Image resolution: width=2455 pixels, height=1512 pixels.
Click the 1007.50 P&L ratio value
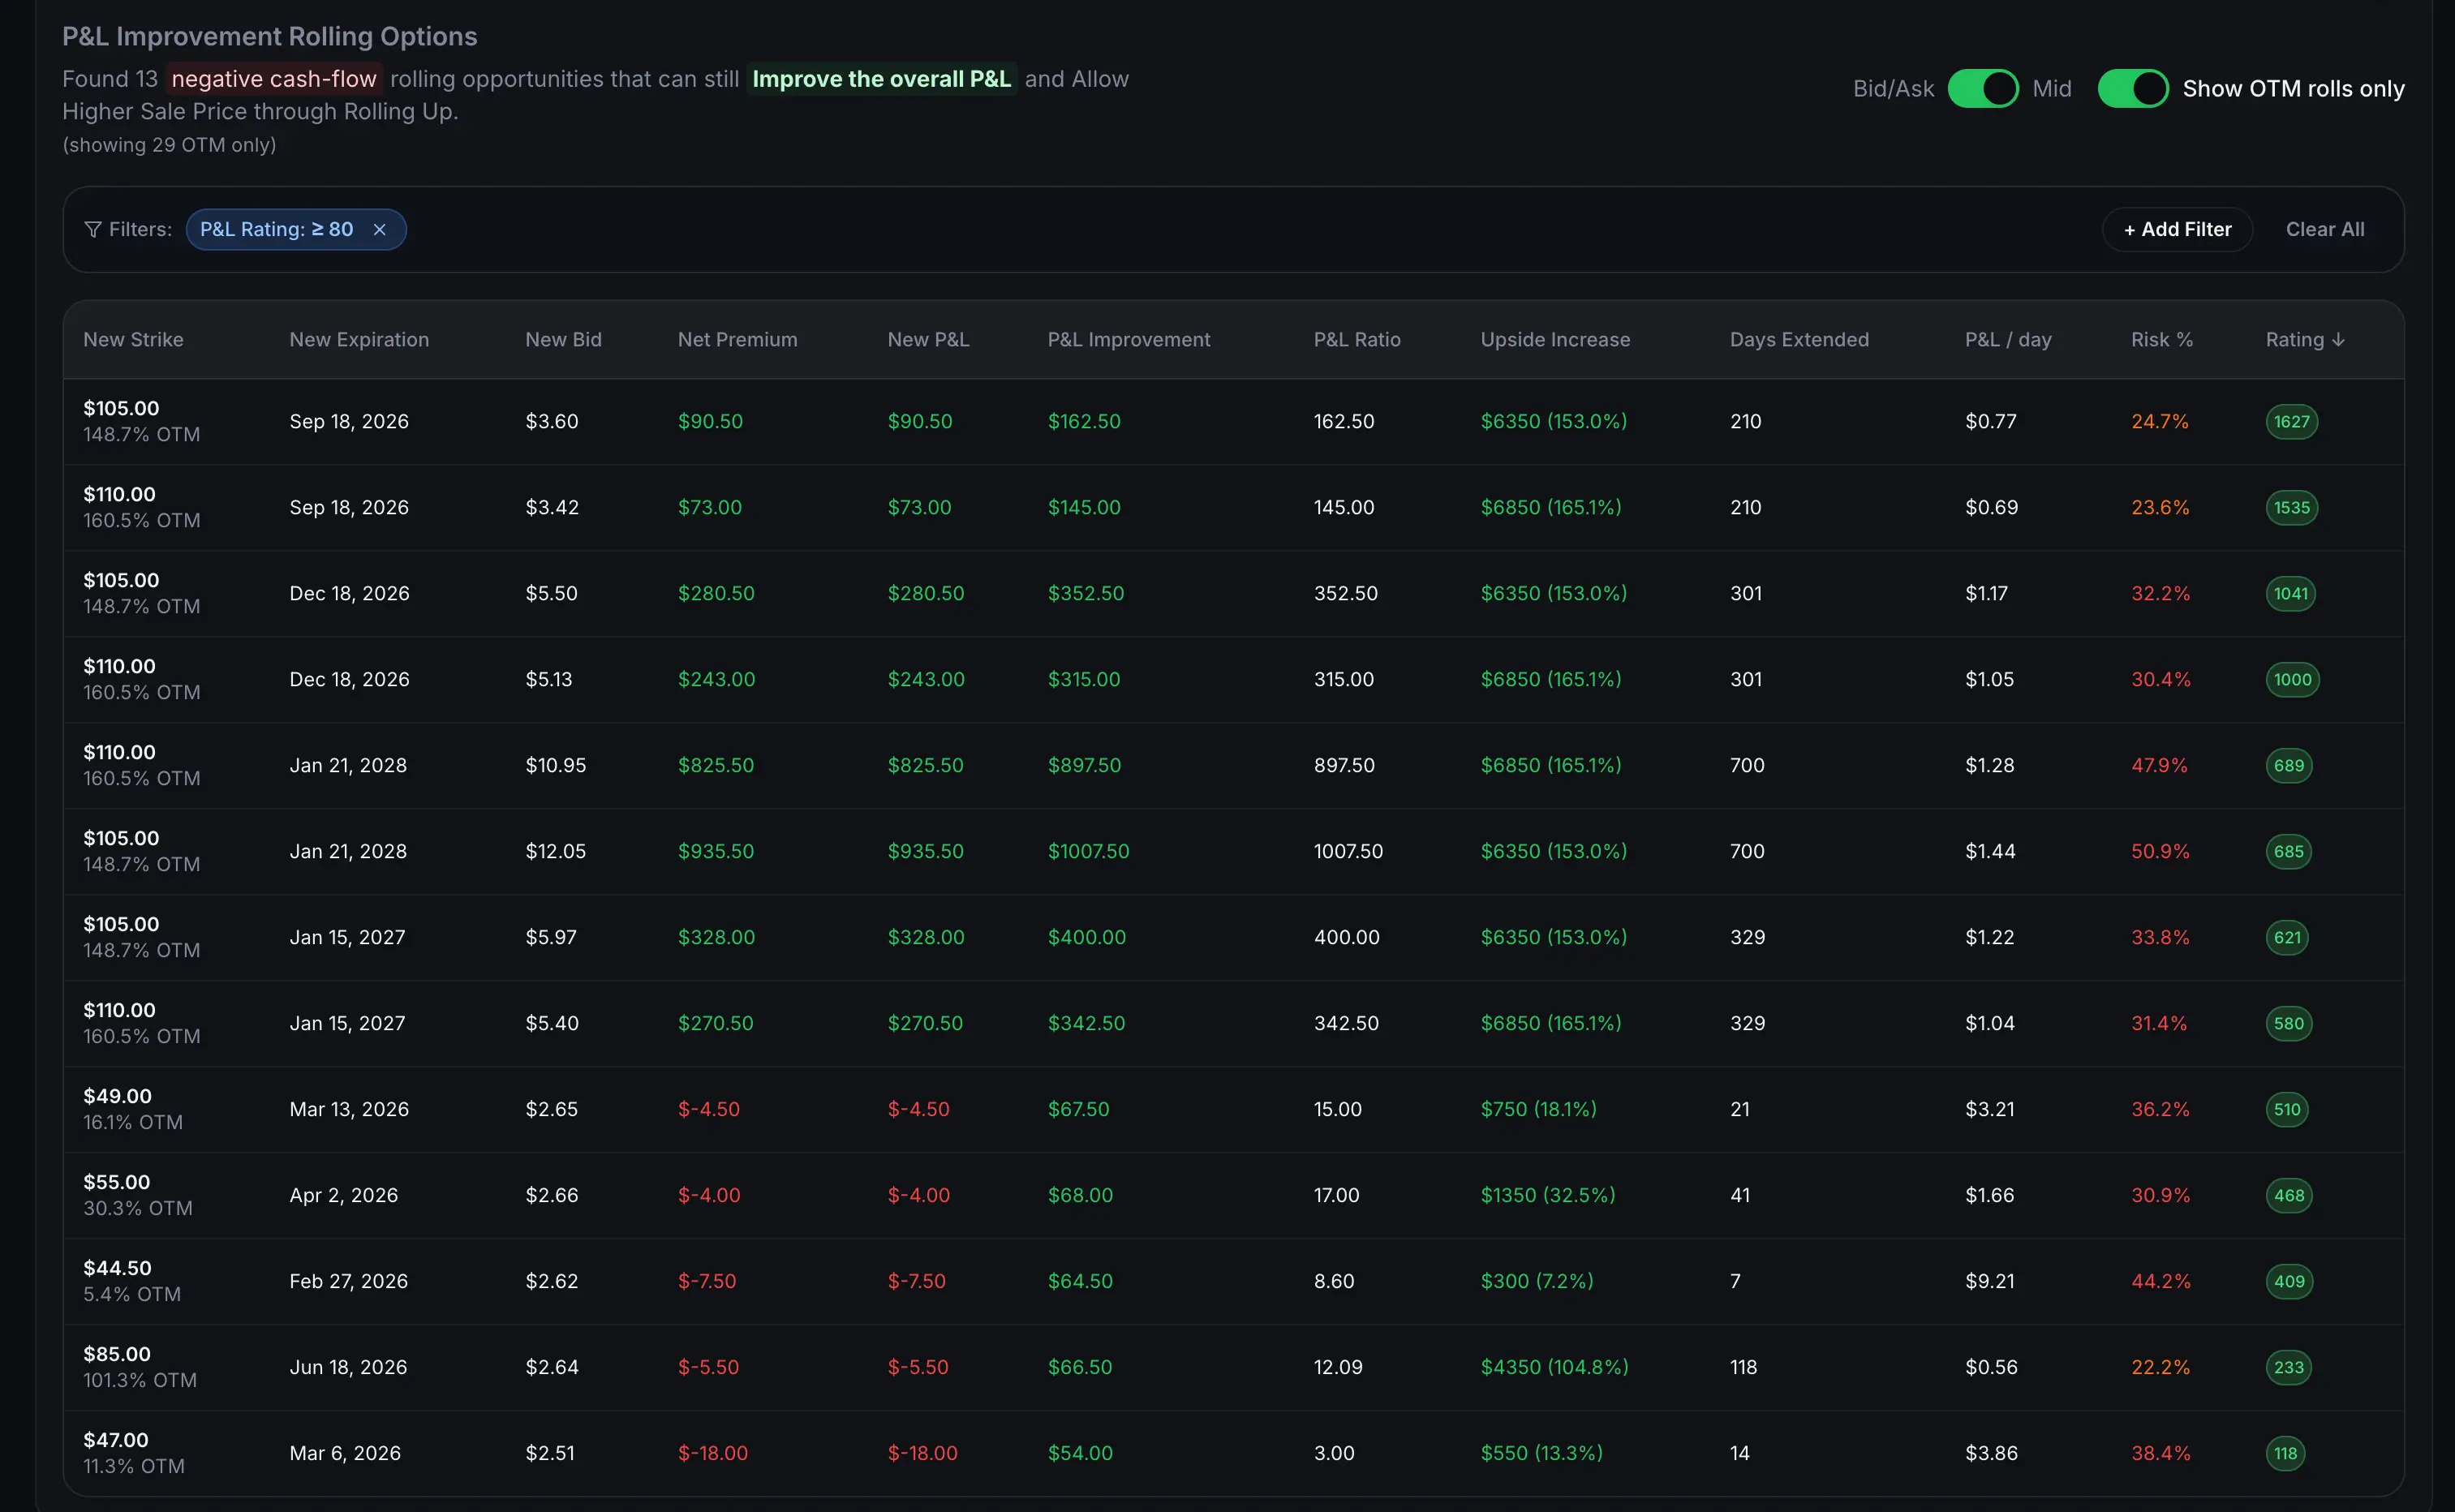pyautogui.click(x=1348, y=852)
